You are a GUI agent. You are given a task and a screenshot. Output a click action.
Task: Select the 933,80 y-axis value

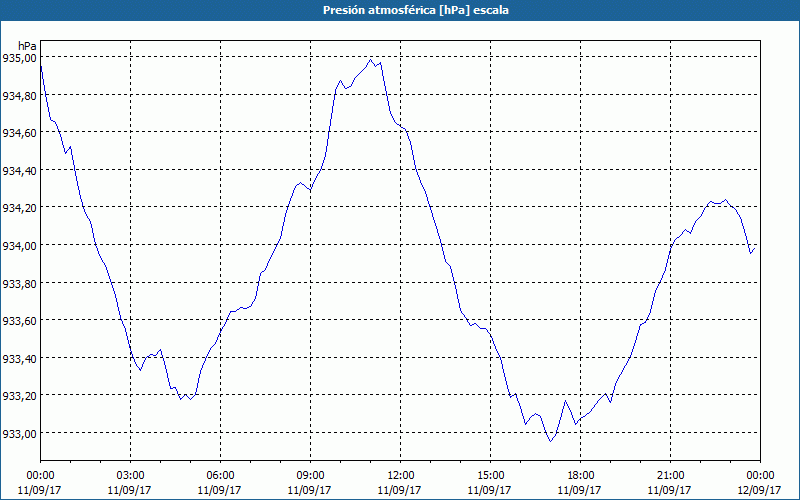coord(19,283)
